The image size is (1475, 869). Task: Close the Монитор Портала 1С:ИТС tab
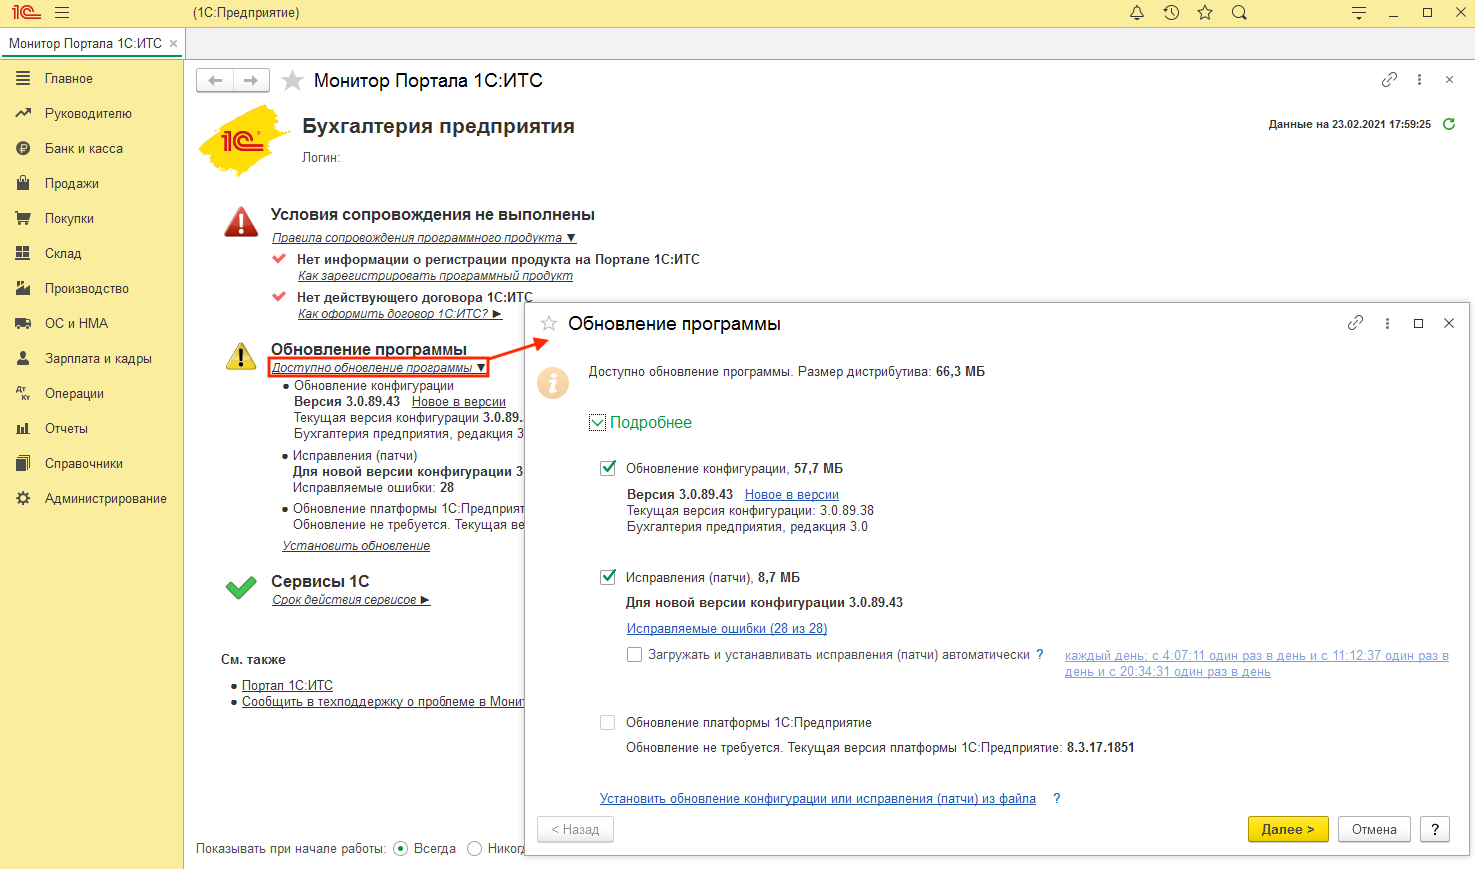(174, 43)
